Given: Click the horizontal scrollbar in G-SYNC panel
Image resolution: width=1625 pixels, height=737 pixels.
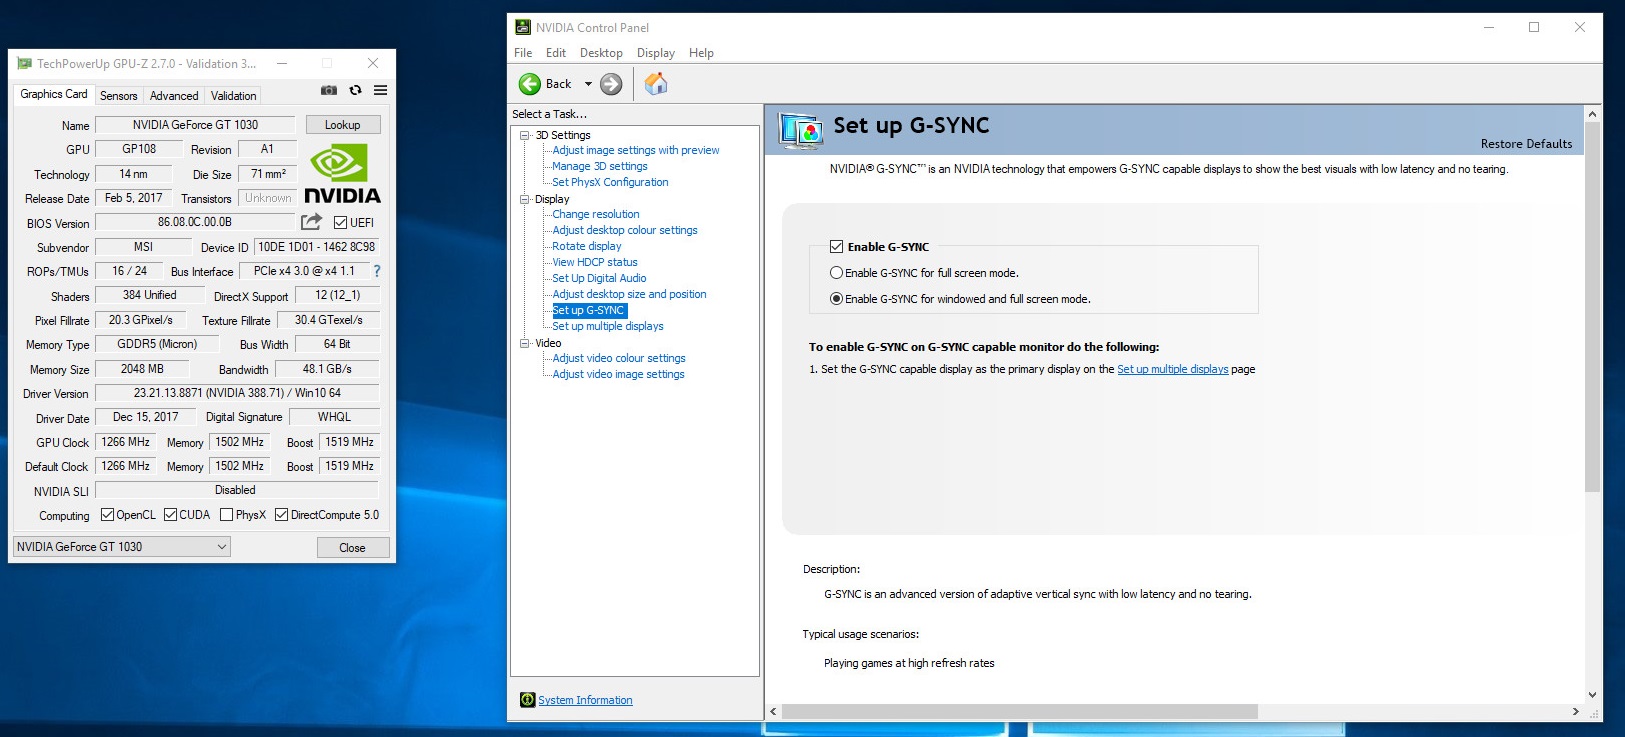Looking at the screenshot, I should [x=1019, y=712].
